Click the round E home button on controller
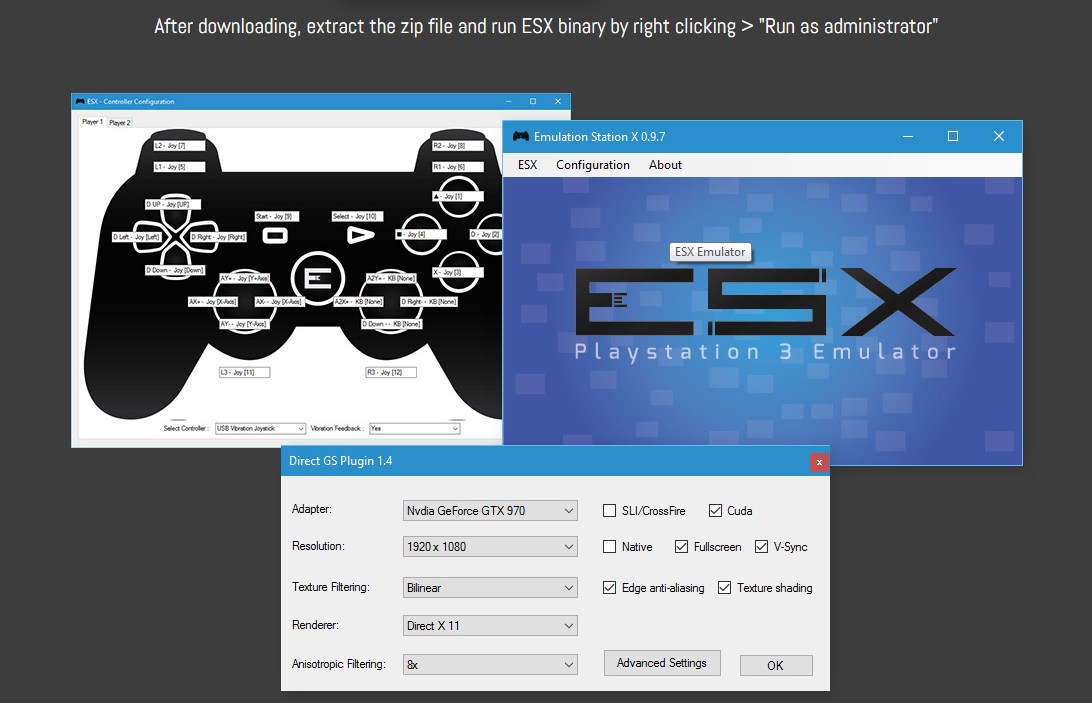 tap(318, 279)
